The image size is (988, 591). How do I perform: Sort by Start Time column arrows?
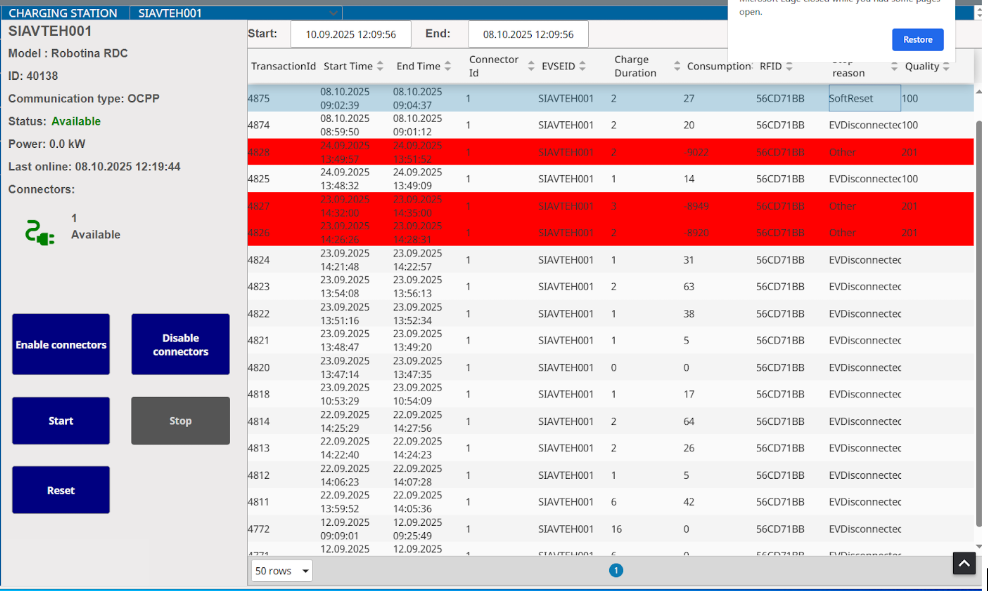point(381,66)
